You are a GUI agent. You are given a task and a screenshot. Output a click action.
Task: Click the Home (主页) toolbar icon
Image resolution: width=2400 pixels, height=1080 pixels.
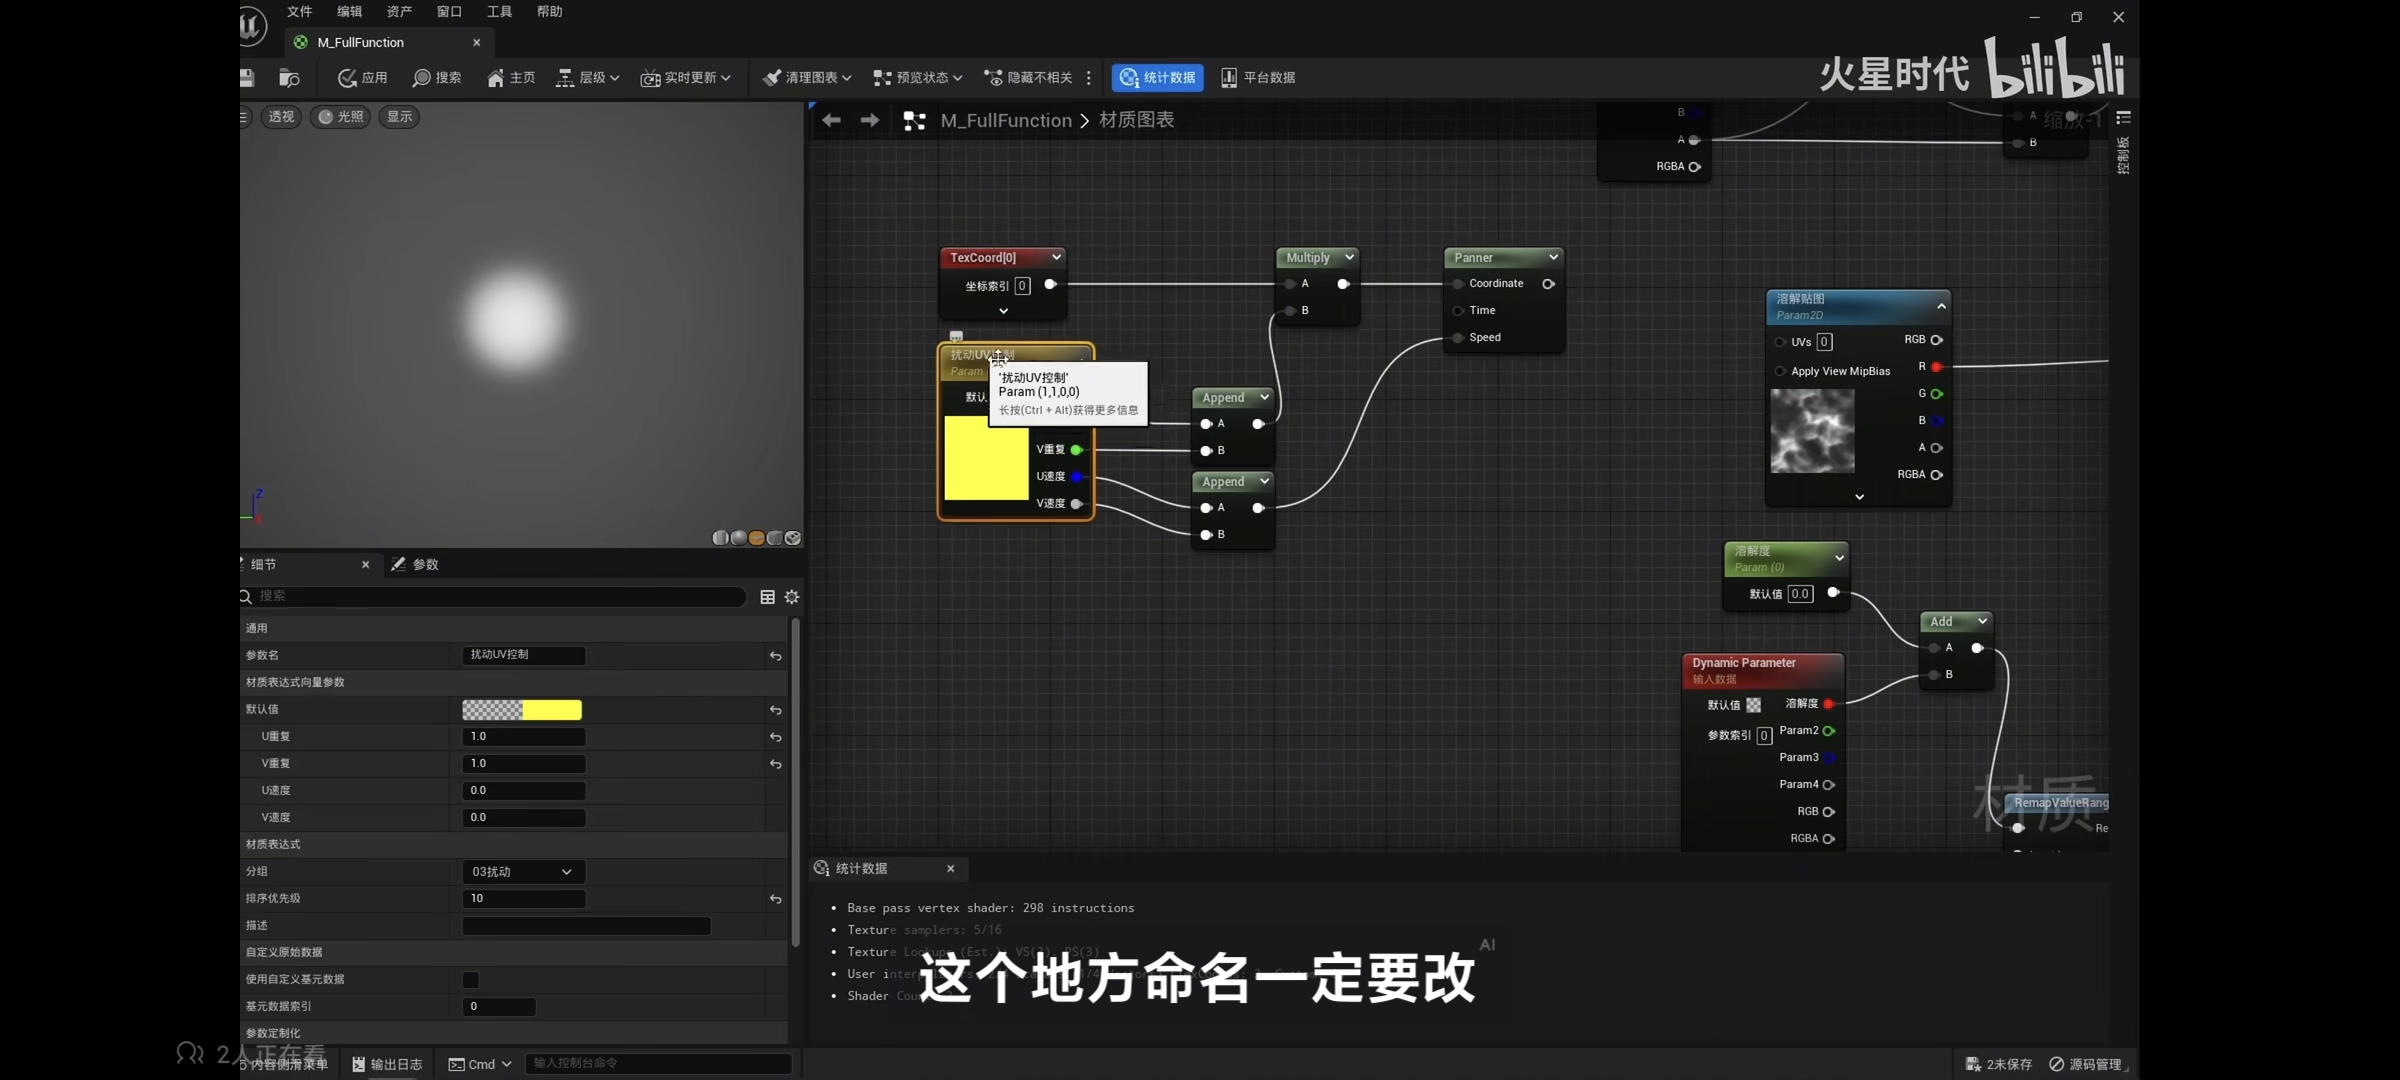[x=496, y=78]
